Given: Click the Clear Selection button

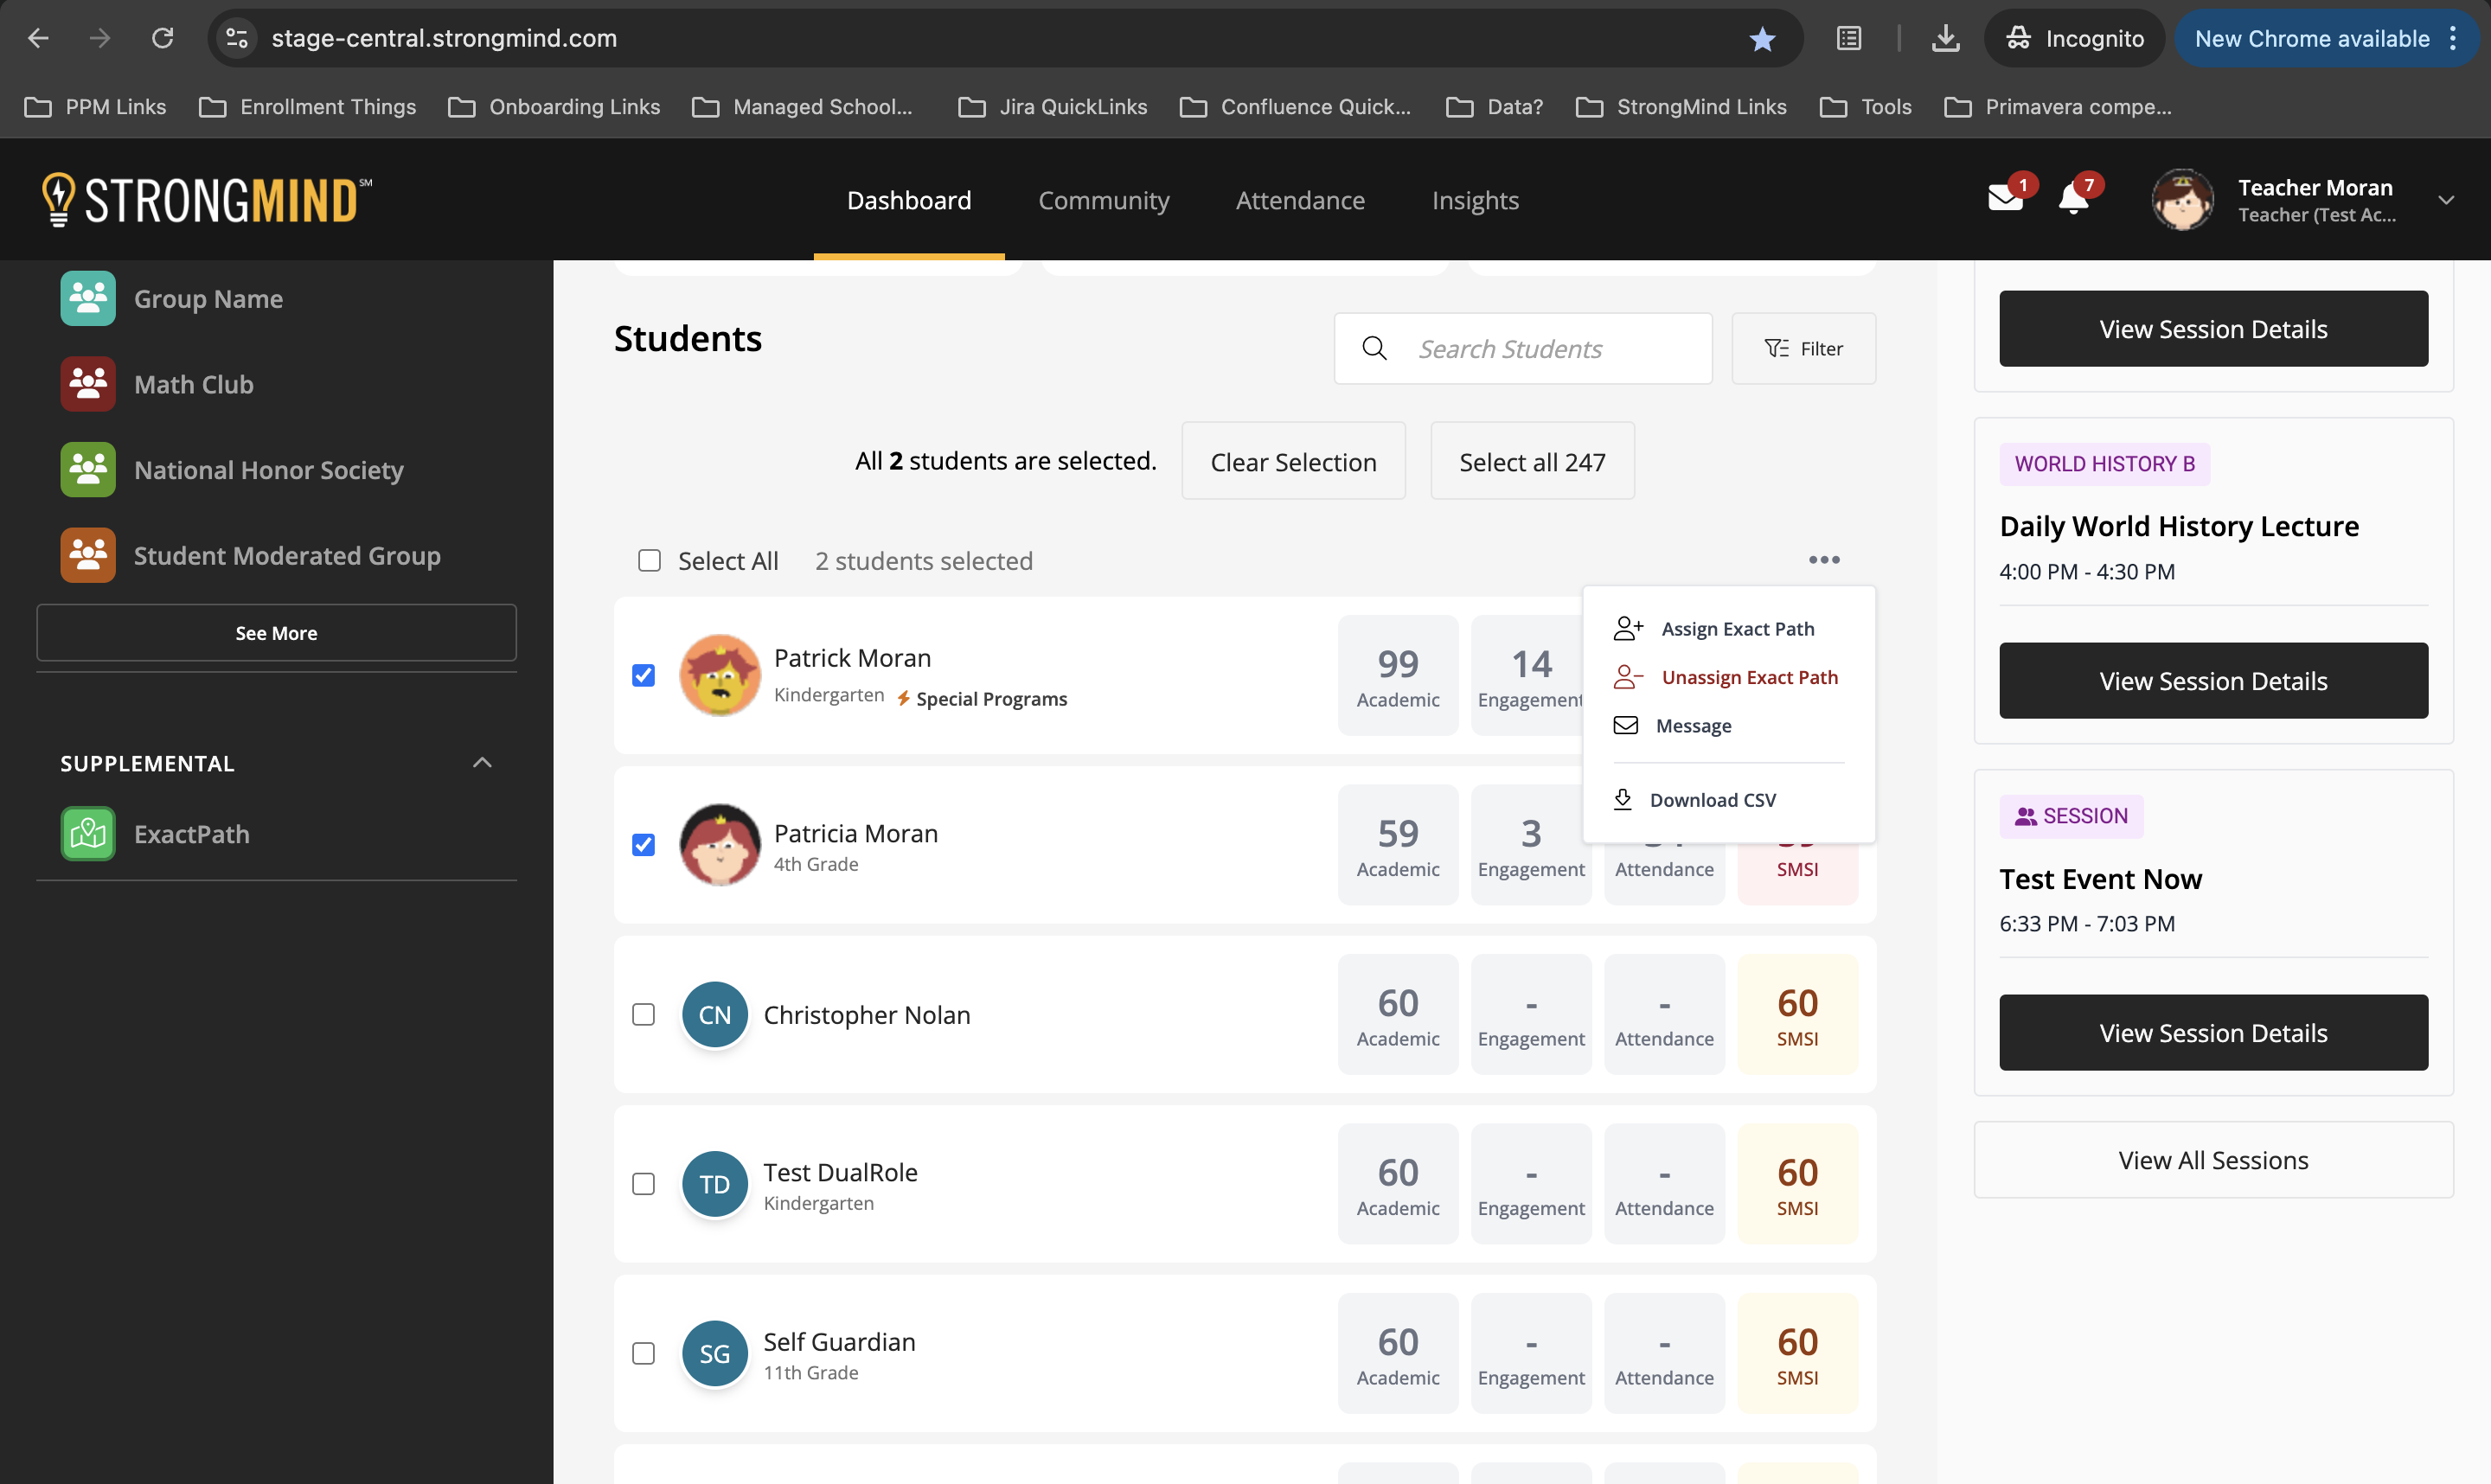Looking at the screenshot, I should pyautogui.click(x=1293, y=460).
